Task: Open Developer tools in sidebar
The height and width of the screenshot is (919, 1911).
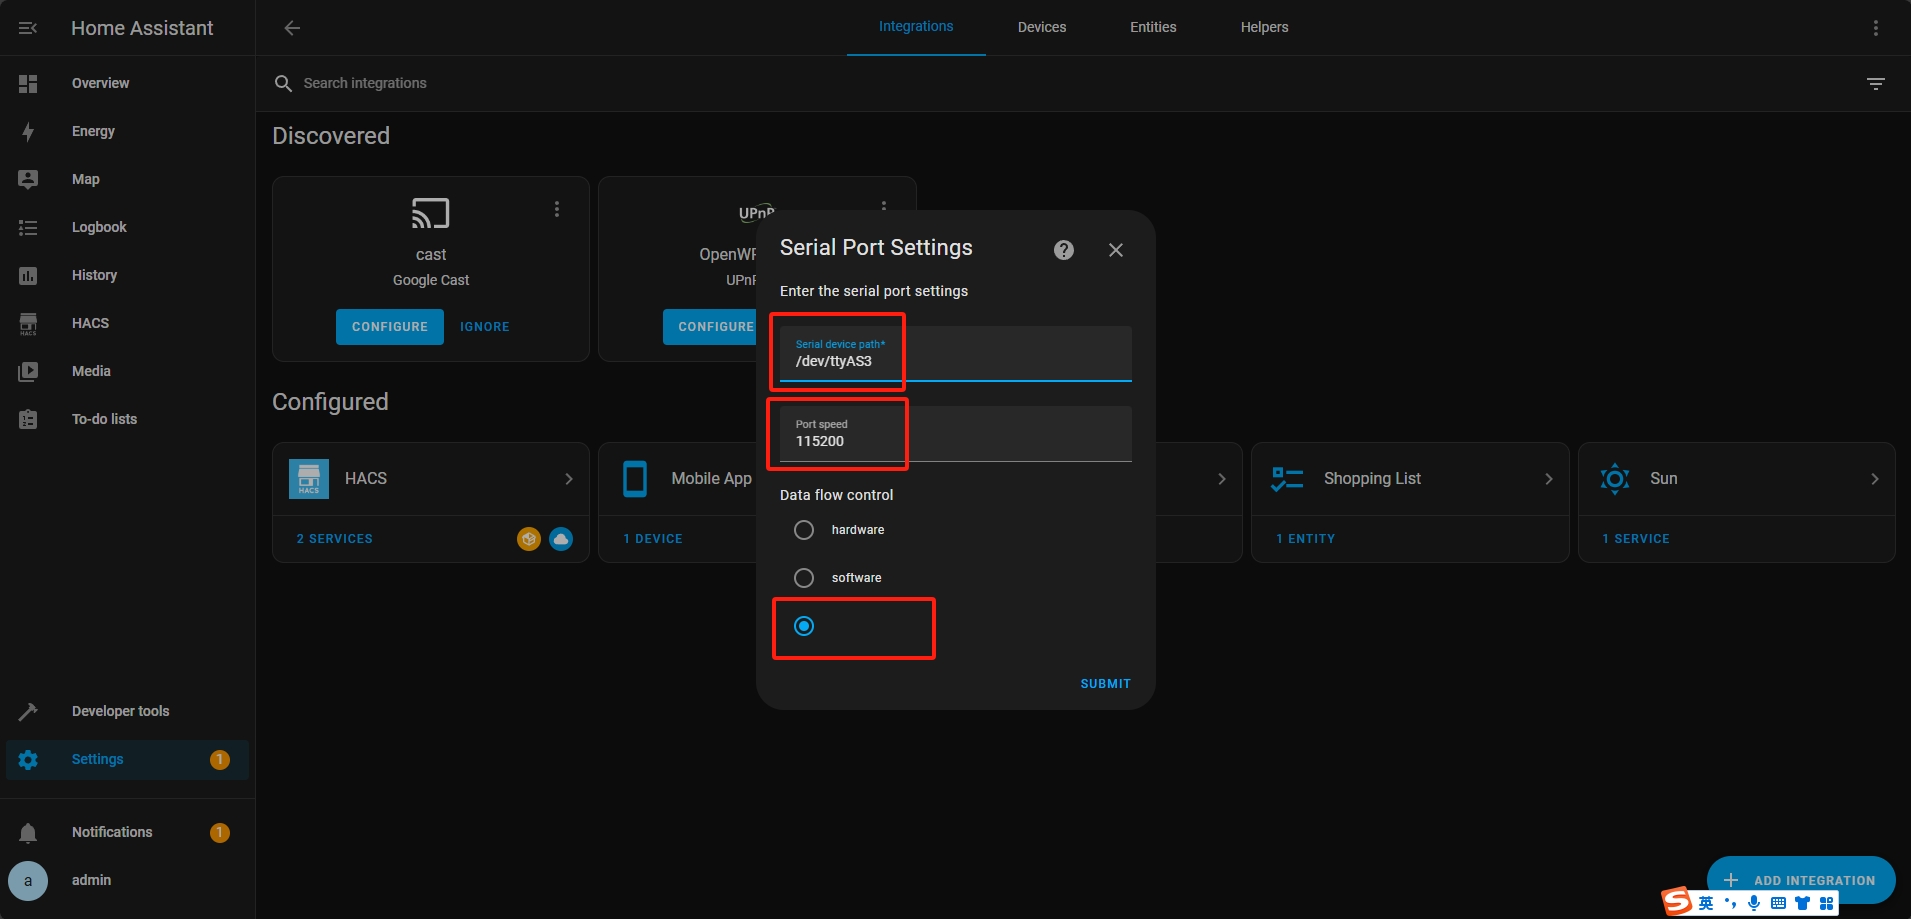Action: pyautogui.click(x=120, y=711)
